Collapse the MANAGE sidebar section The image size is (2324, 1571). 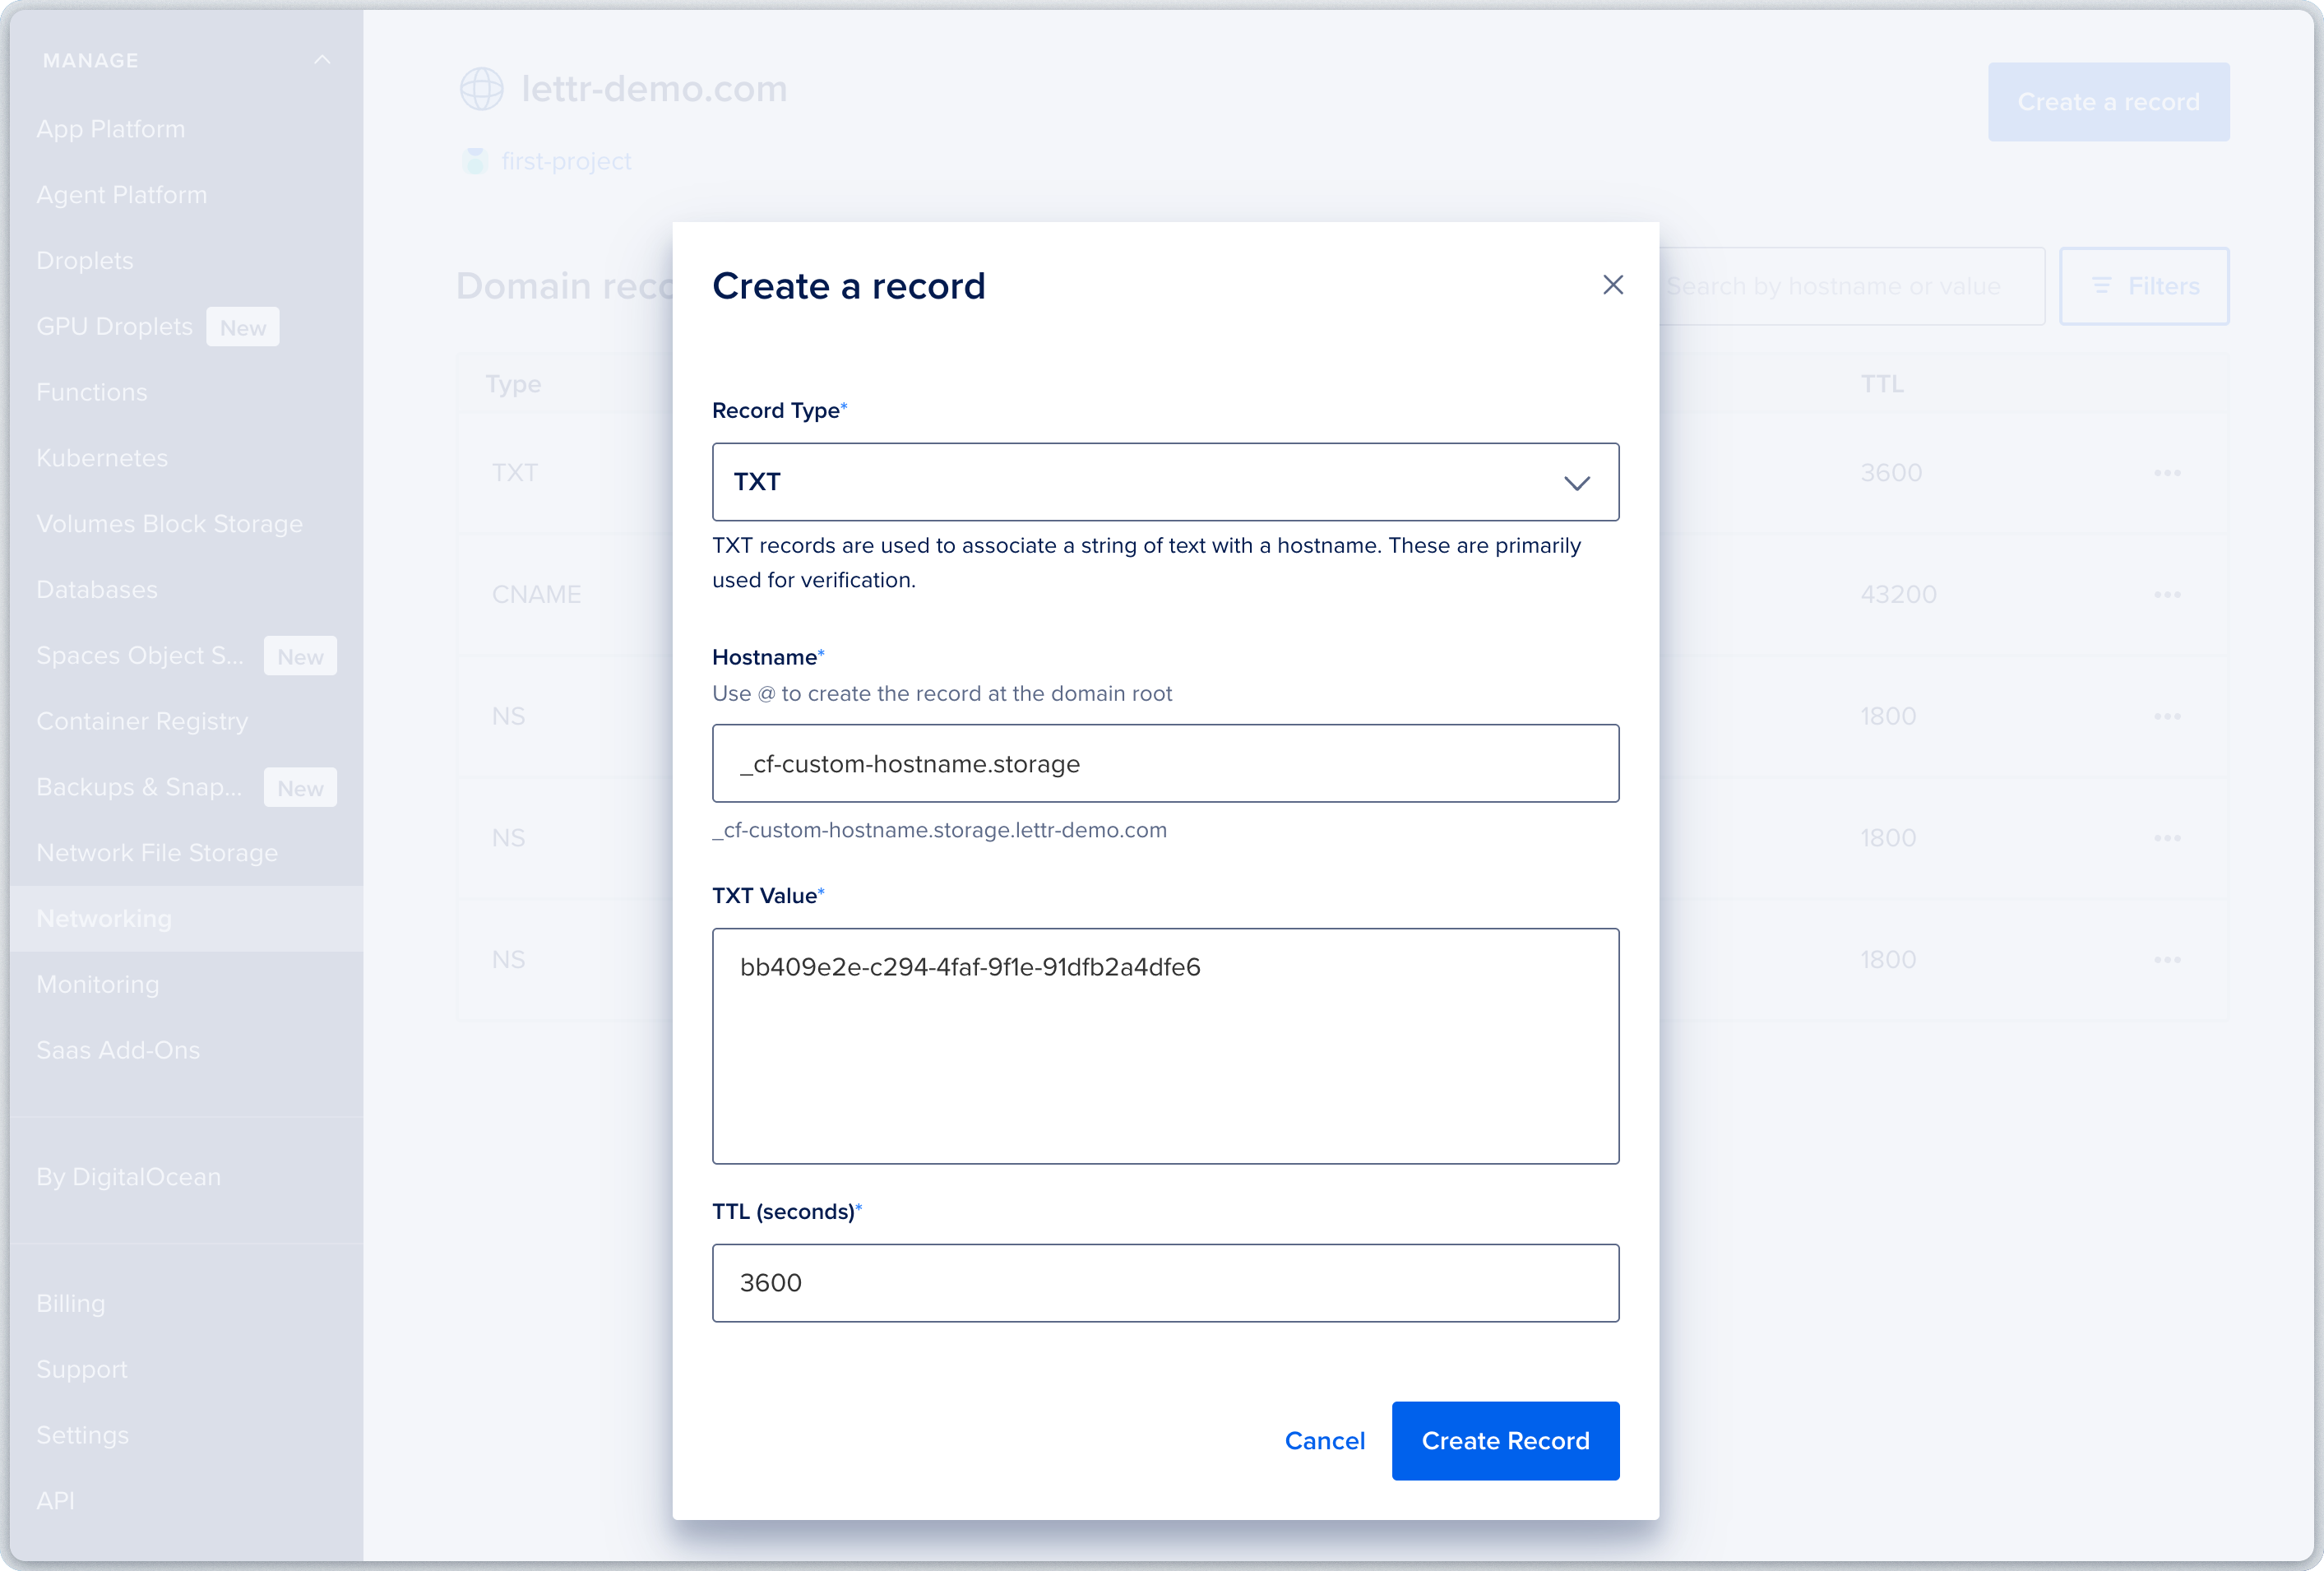[x=322, y=59]
